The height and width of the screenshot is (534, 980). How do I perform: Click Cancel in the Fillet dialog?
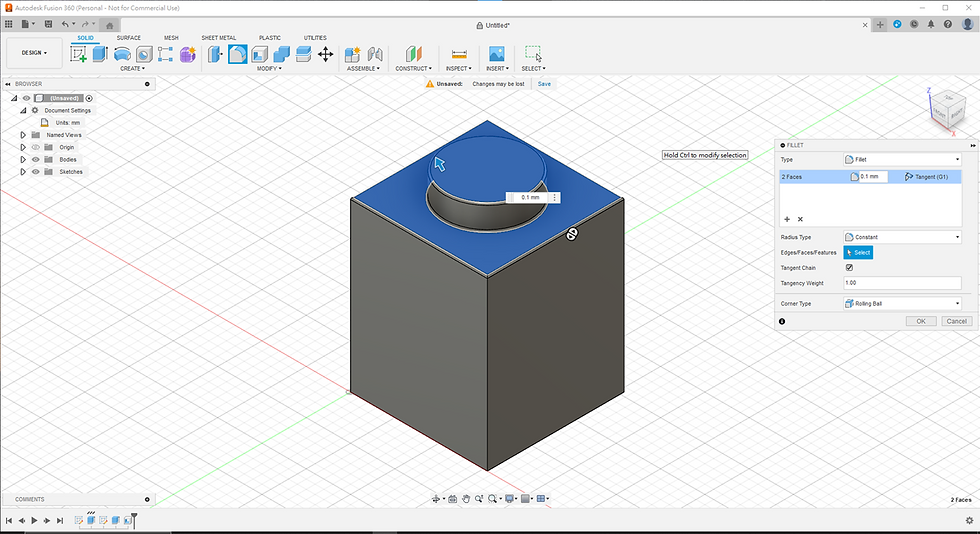pyautogui.click(x=956, y=321)
